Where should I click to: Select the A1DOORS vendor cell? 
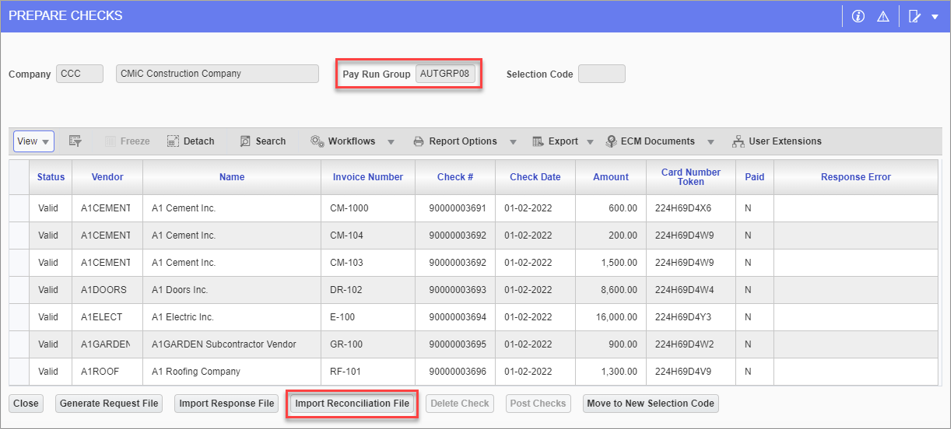coord(107,290)
